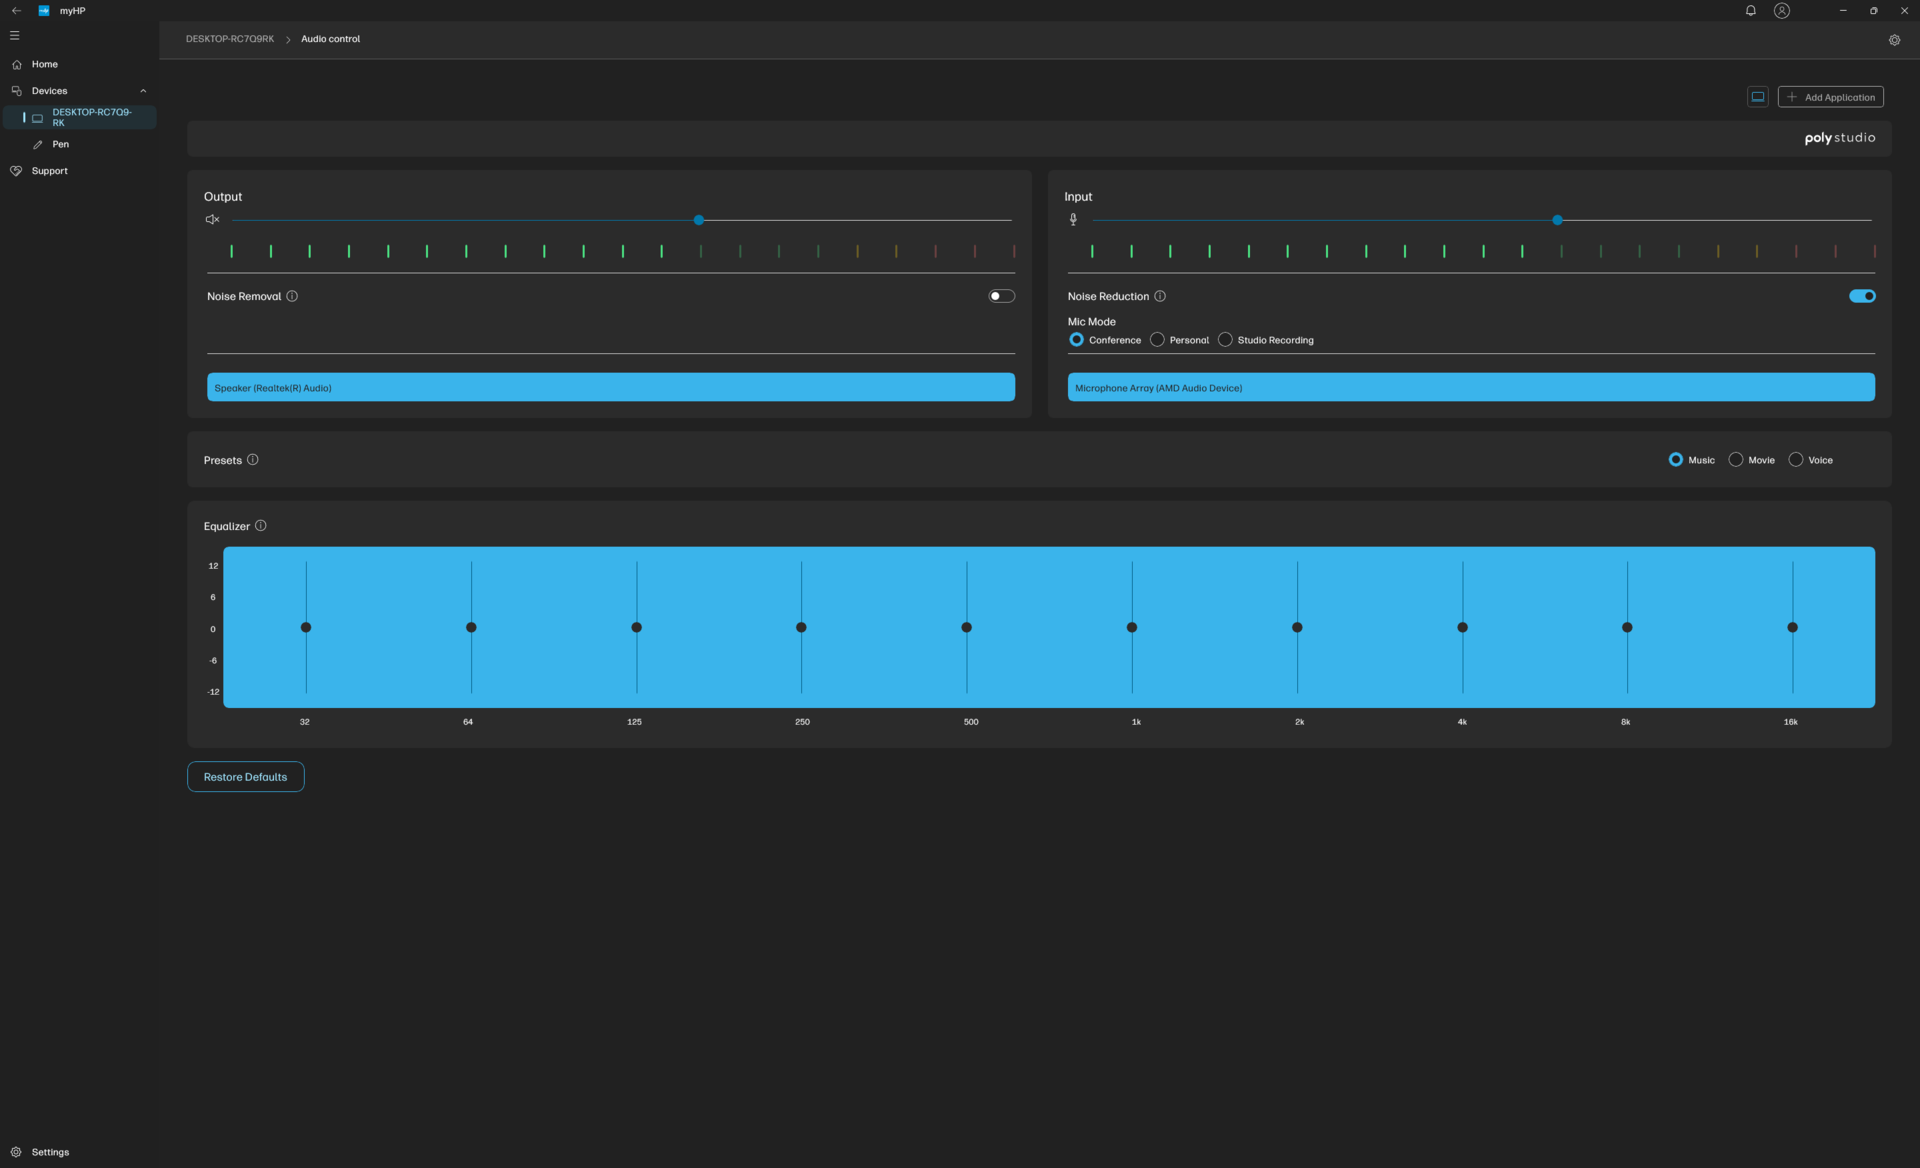The width and height of the screenshot is (1920, 1168).
Task: Open Microphone Array input device dropdown
Action: tap(1471, 388)
